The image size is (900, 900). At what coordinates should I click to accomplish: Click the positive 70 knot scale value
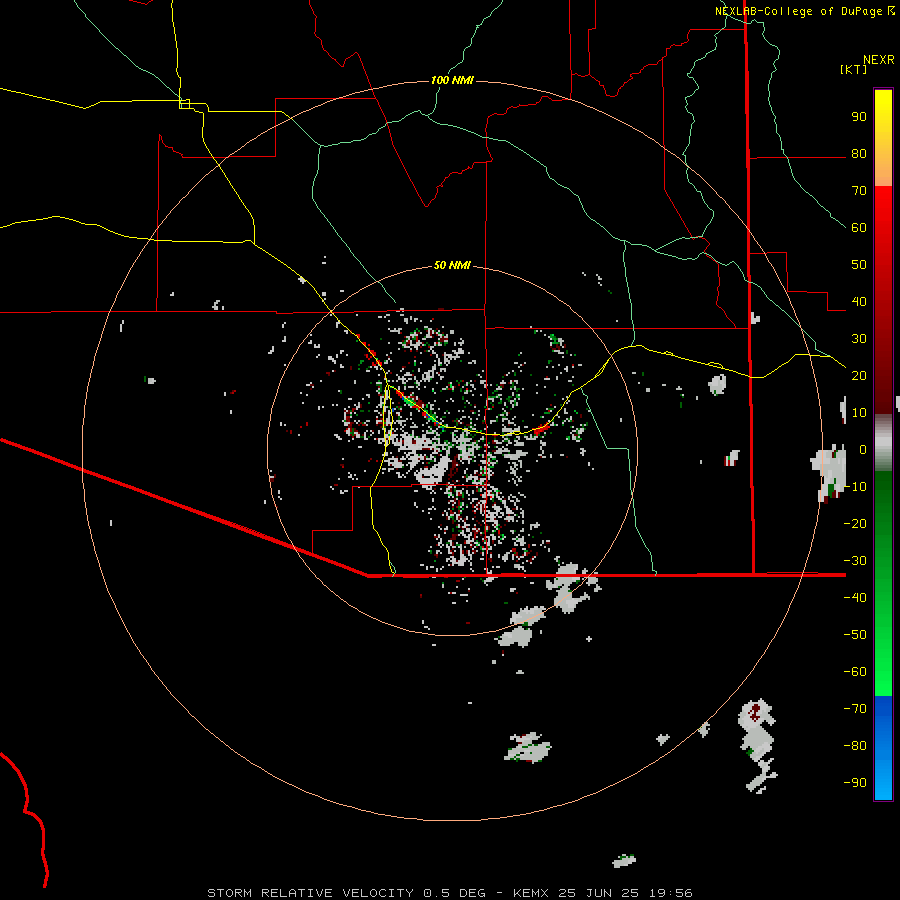tap(859, 191)
